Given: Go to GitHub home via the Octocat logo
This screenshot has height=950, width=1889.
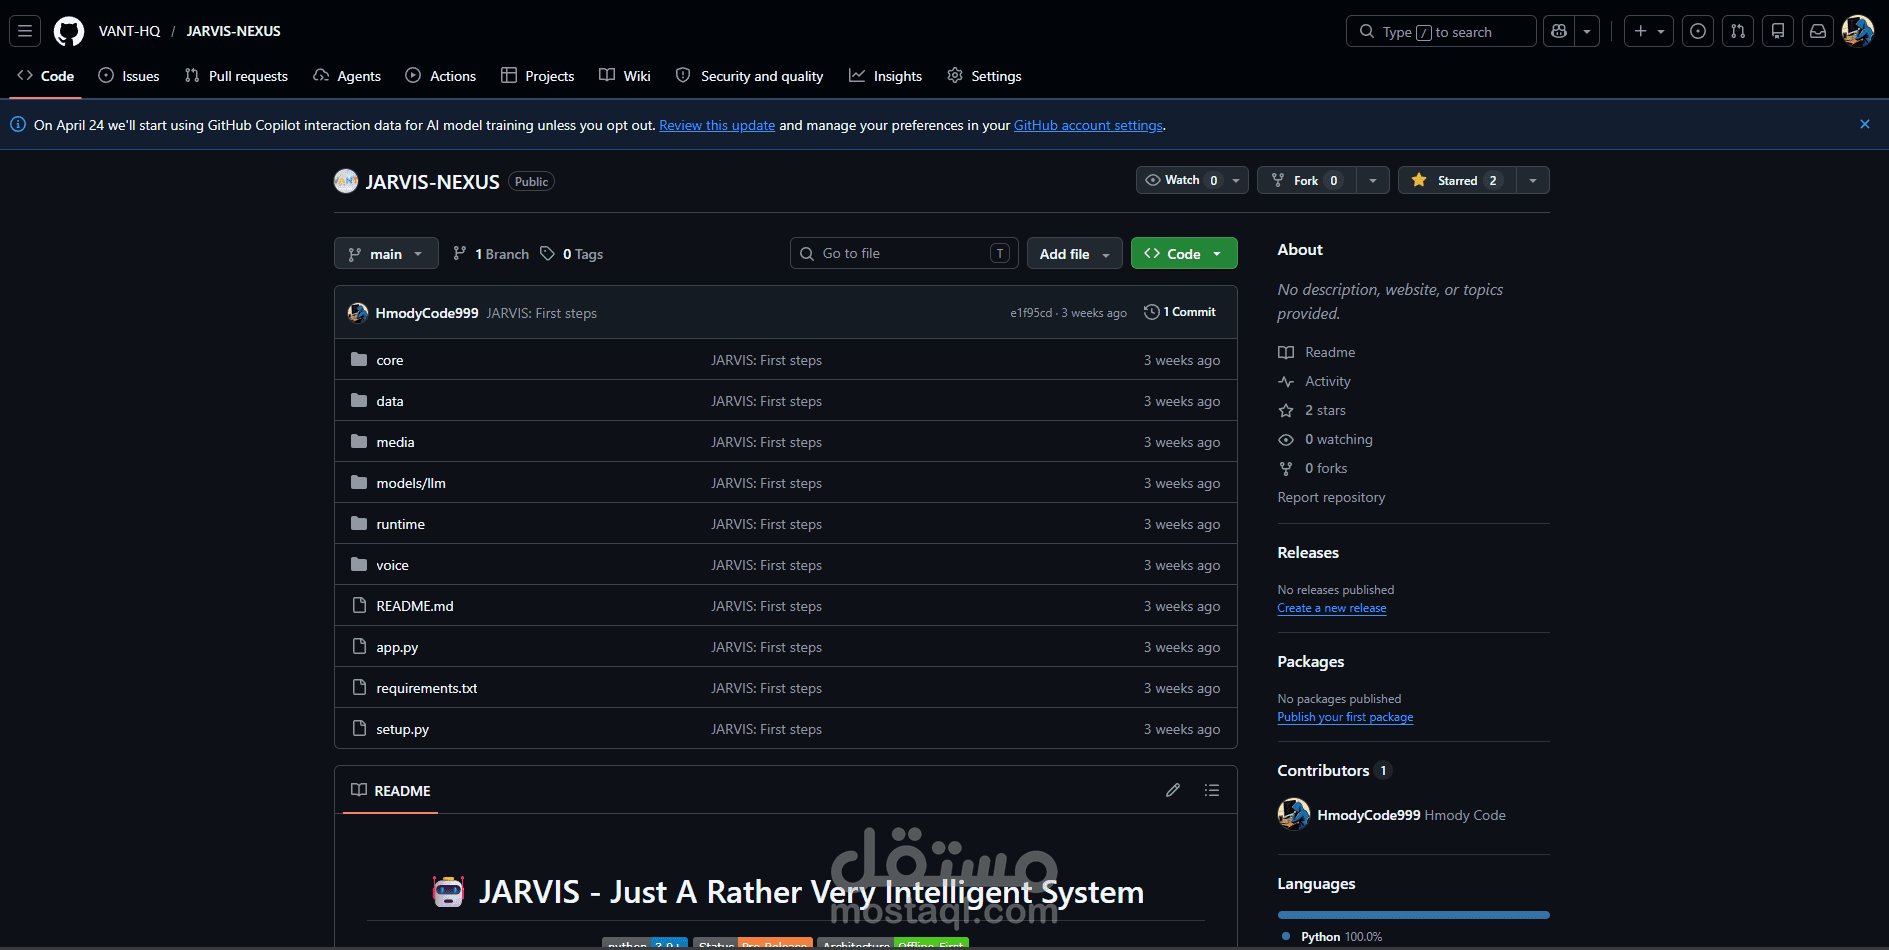Looking at the screenshot, I should coord(69,31).
